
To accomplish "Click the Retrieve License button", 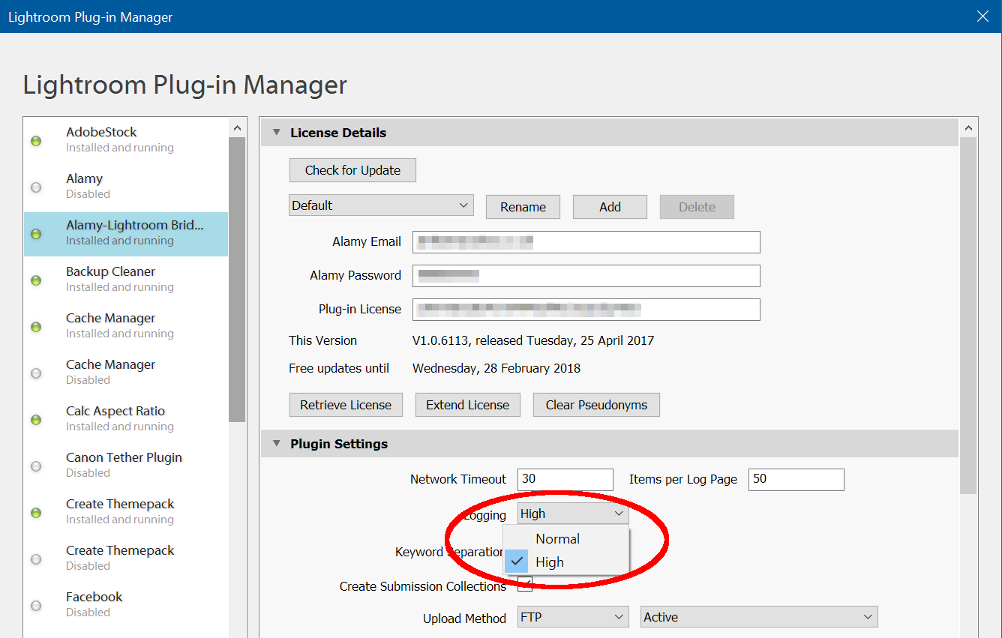I will pyautogui.click(x=346, y=405).
